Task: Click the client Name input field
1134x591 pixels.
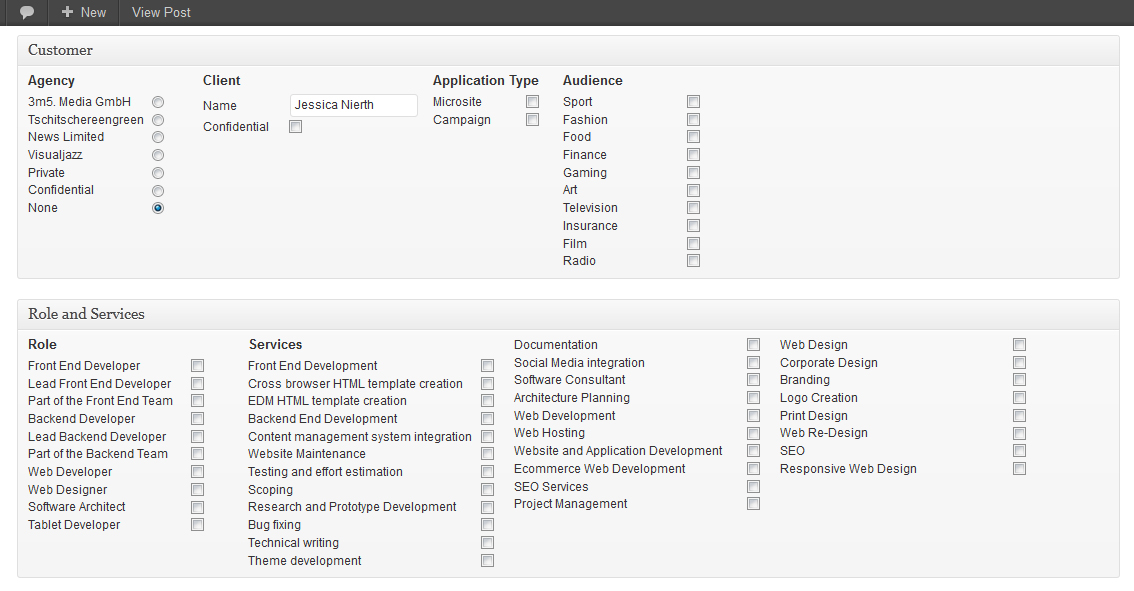Action: pos(353,105)
